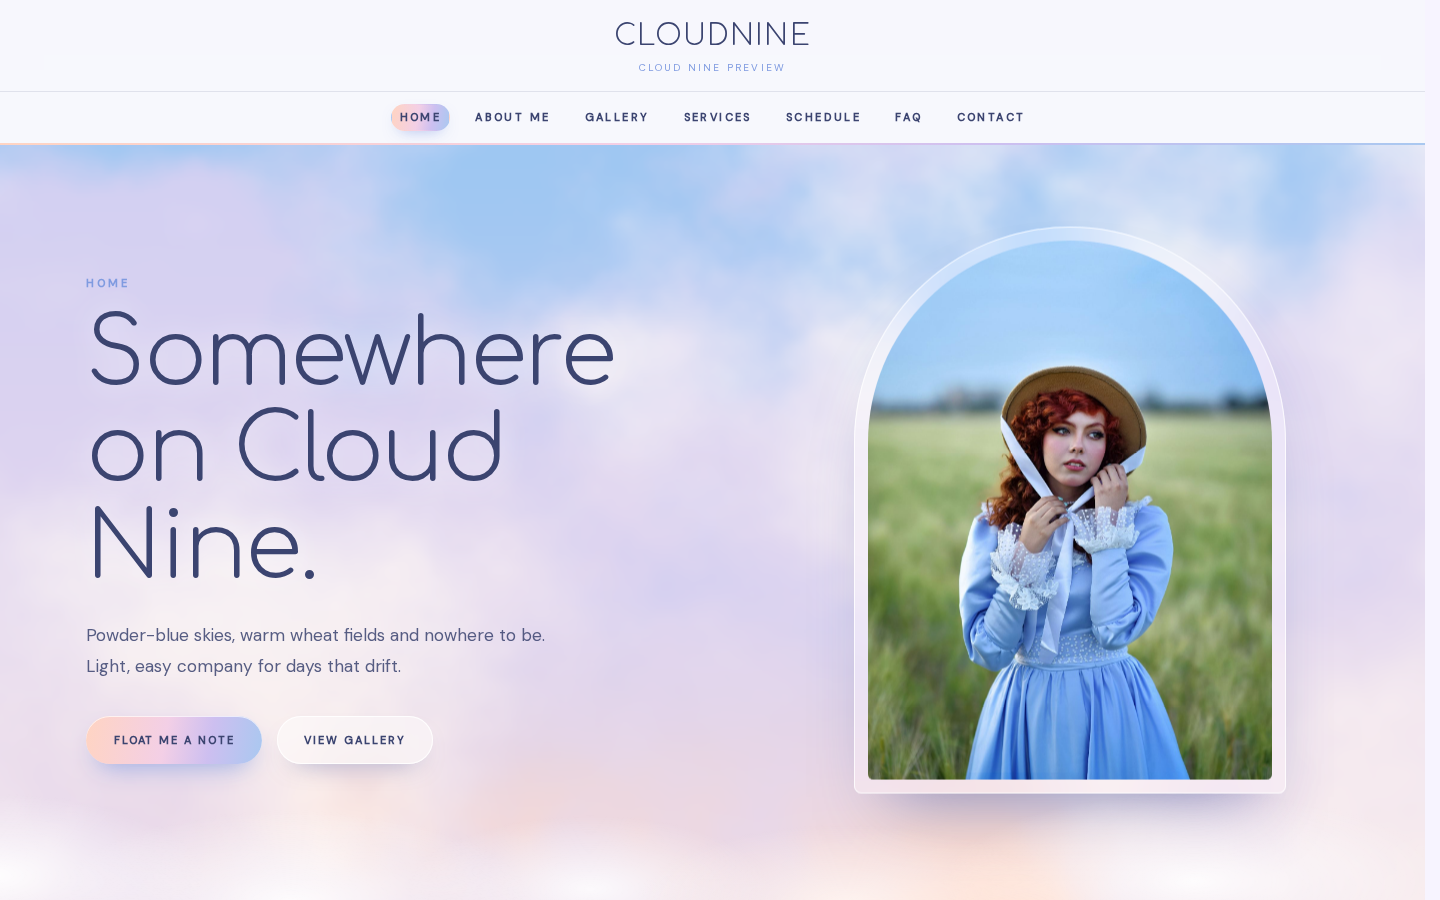The image size is (1440, 900).
Task: Click the Cloud Nine Preview tagline
Action: (x=712, y=68)
